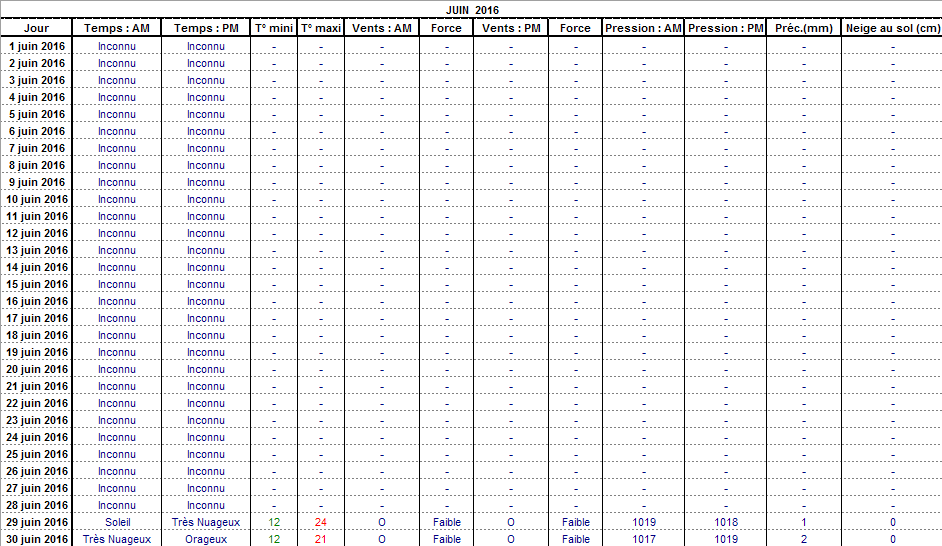
Task: Click the Vents : AM header cell
Action: tap(381, 28)
